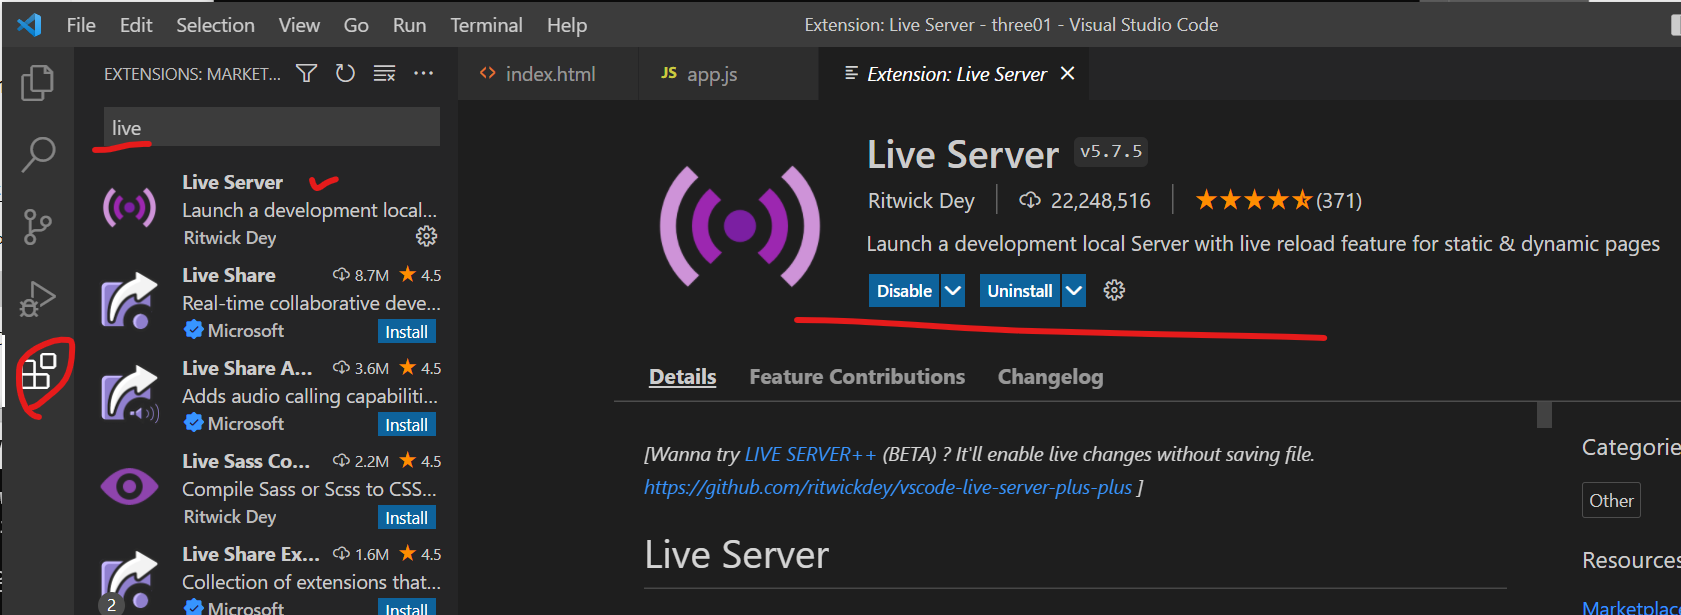The height and width of the screenshot is (615, 1681).
Task: Open the Terminal menu
Action: (x=486, y=25)
